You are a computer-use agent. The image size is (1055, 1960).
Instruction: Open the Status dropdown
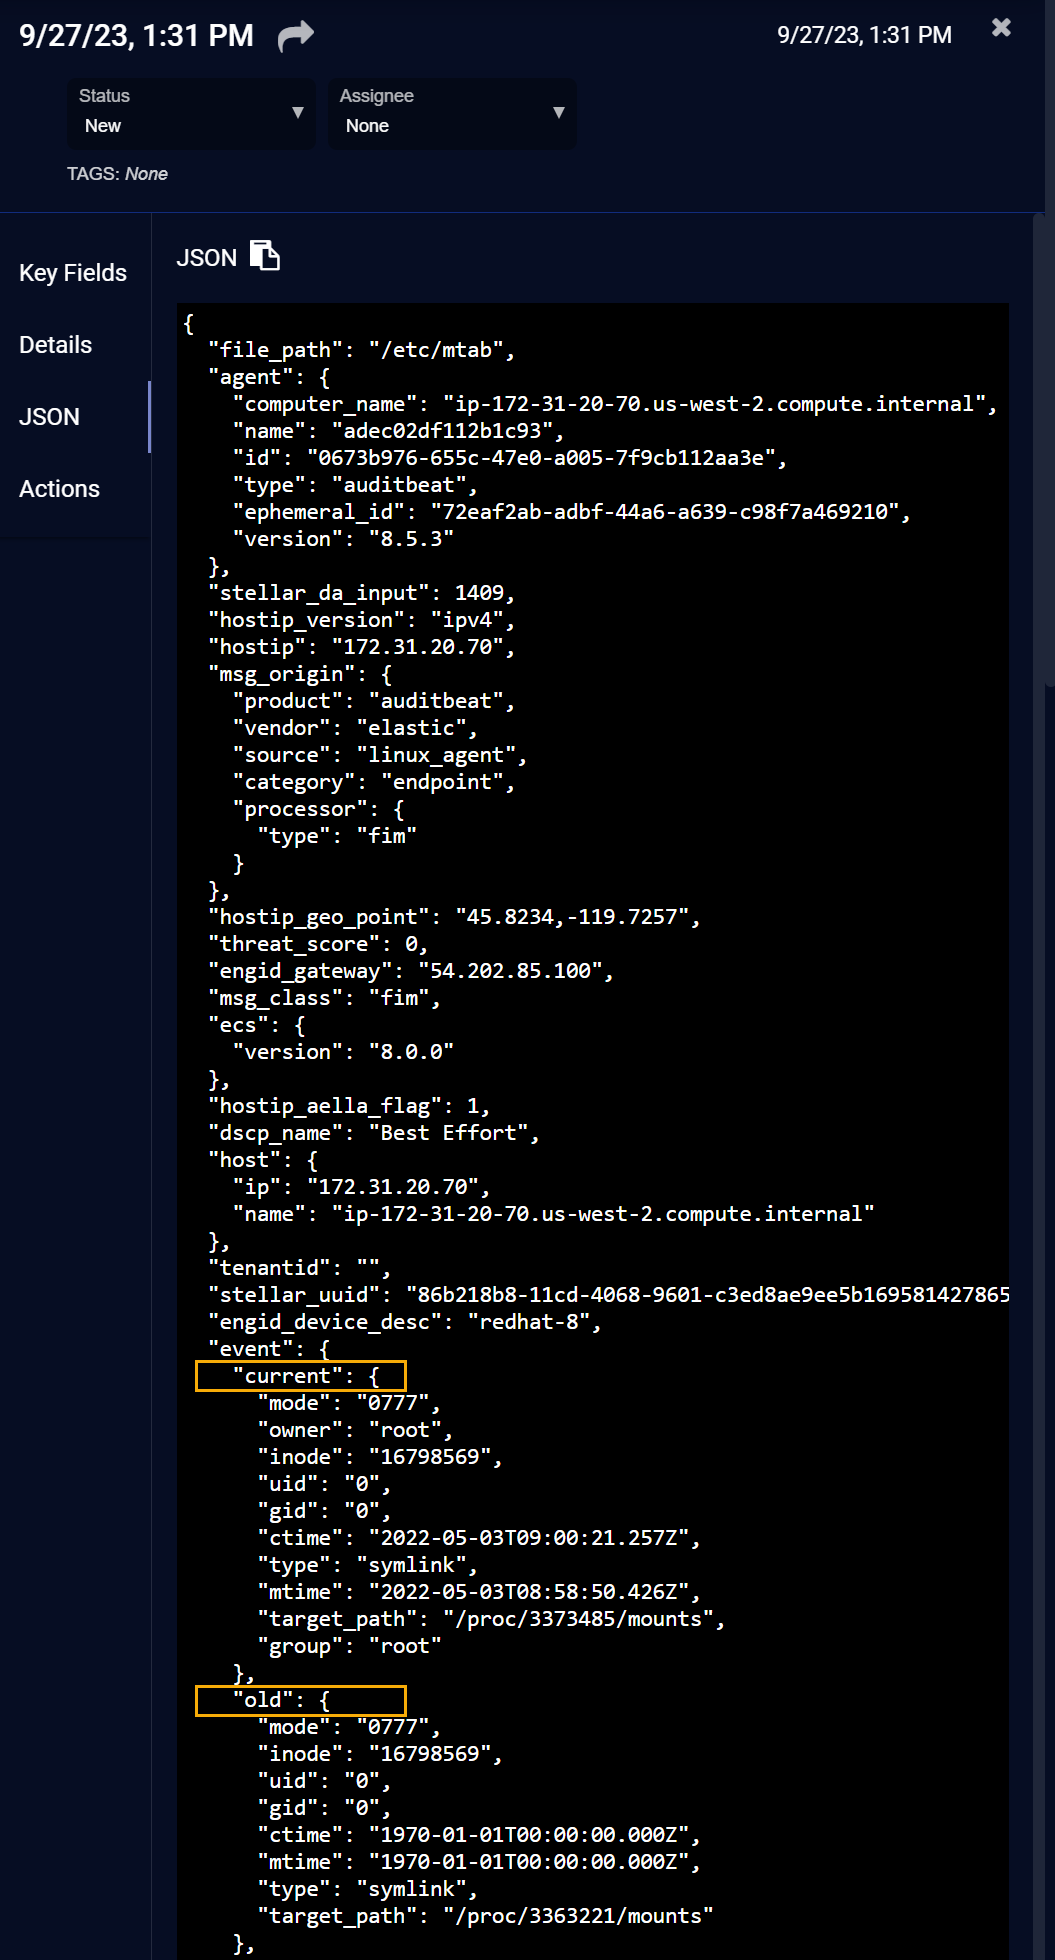click(x=191, y=113)
